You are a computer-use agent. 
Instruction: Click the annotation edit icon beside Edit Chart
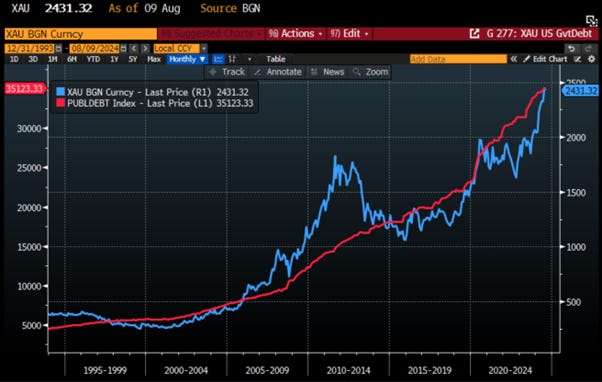(577, 59)
